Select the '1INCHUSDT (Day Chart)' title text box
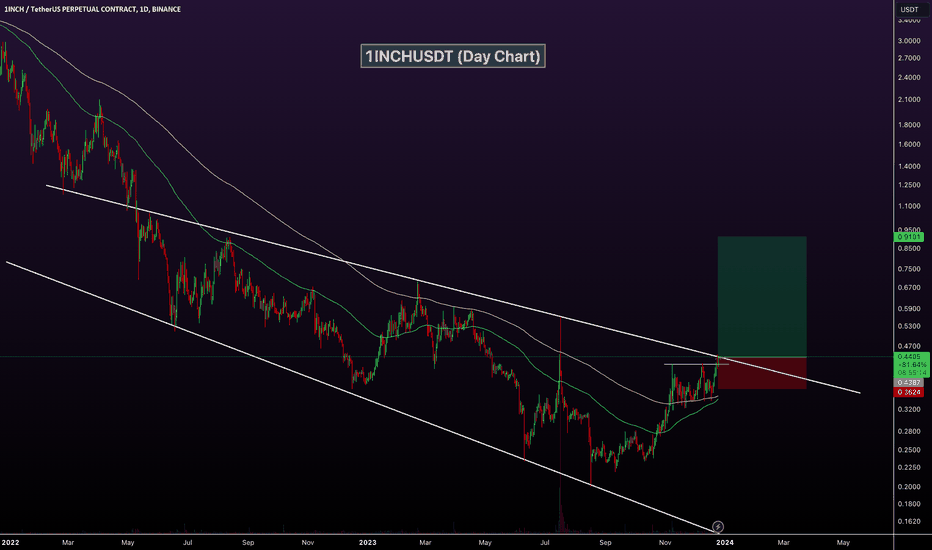Viewport: 932px width, 550px height. [x=453, y=56]
